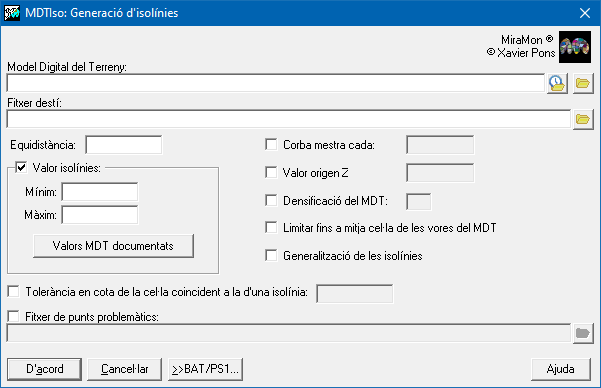Image resolution: width=601 pixels, height=388 pixels.
Task: Click greyed folder icon for punts problemàtics
Action: coord(583,333)
